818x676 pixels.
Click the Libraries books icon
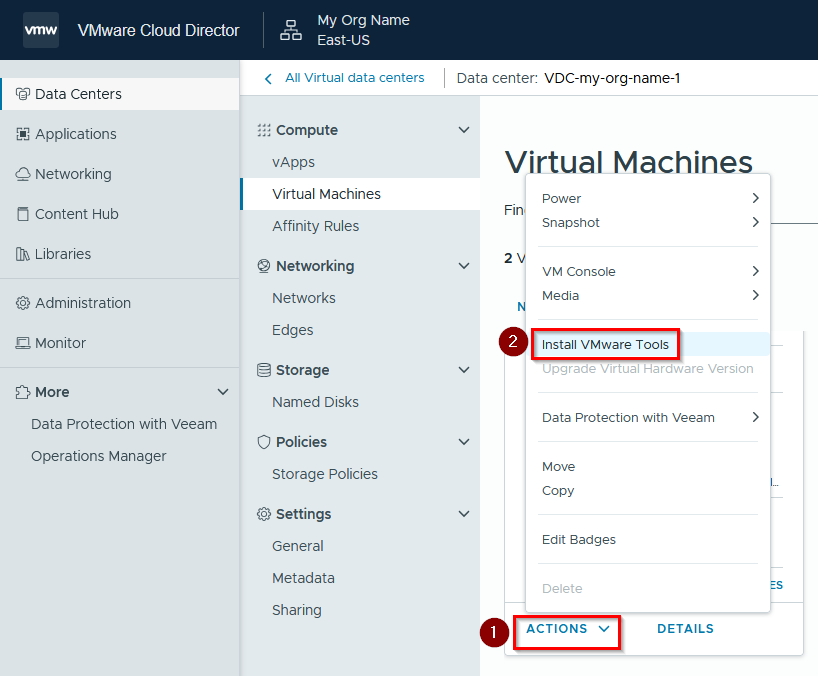click(22, 254)
